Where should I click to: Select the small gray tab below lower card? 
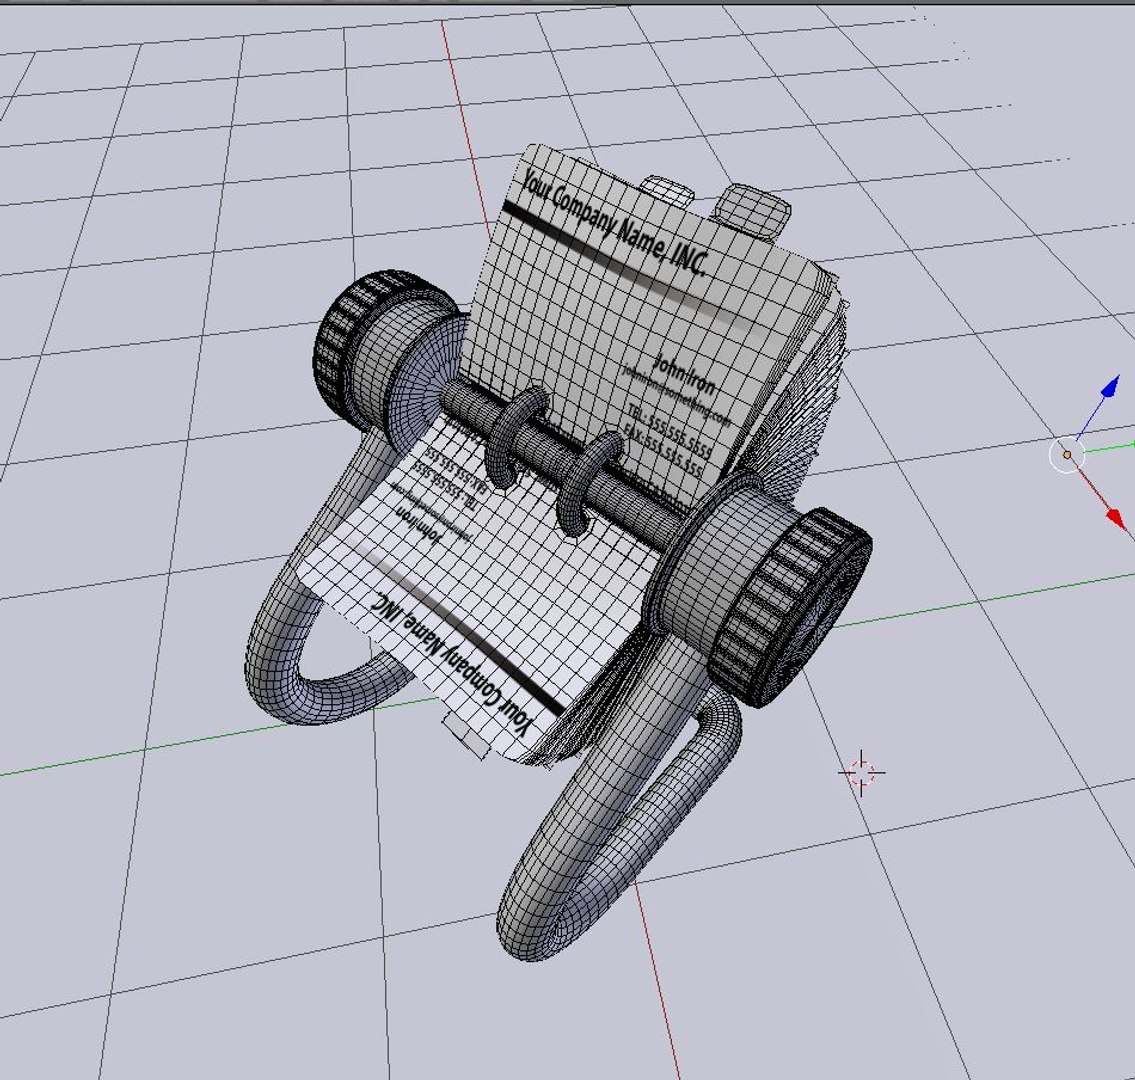coord(468,735)
